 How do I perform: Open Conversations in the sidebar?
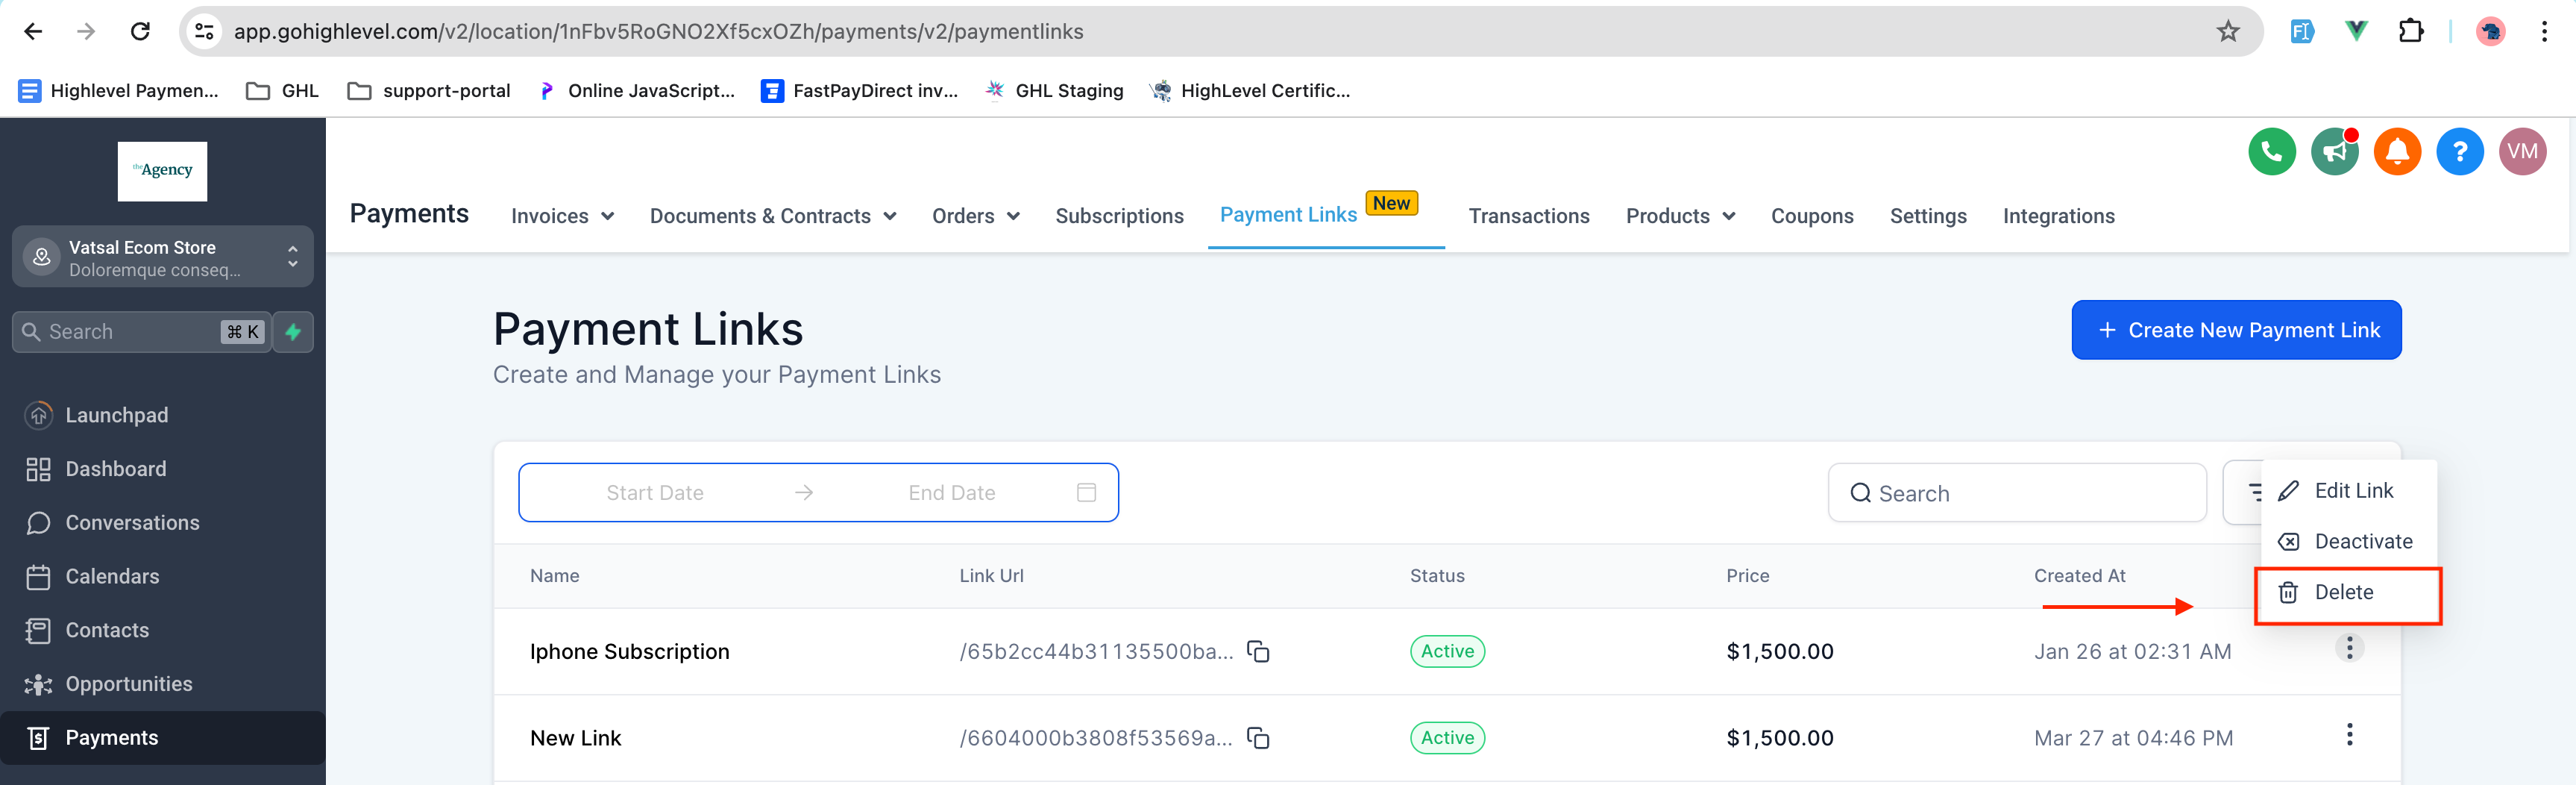132,523
